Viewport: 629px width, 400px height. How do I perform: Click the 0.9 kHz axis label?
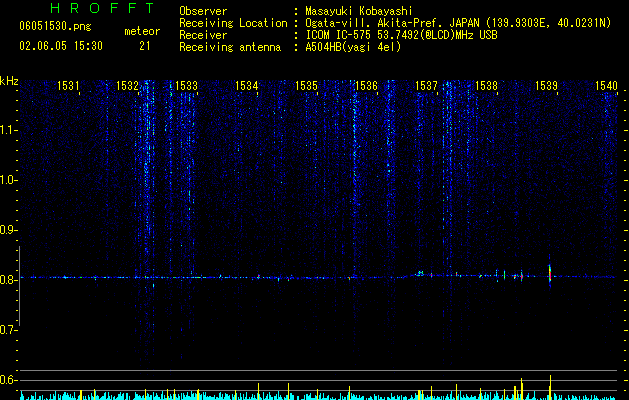coord(8,230)
